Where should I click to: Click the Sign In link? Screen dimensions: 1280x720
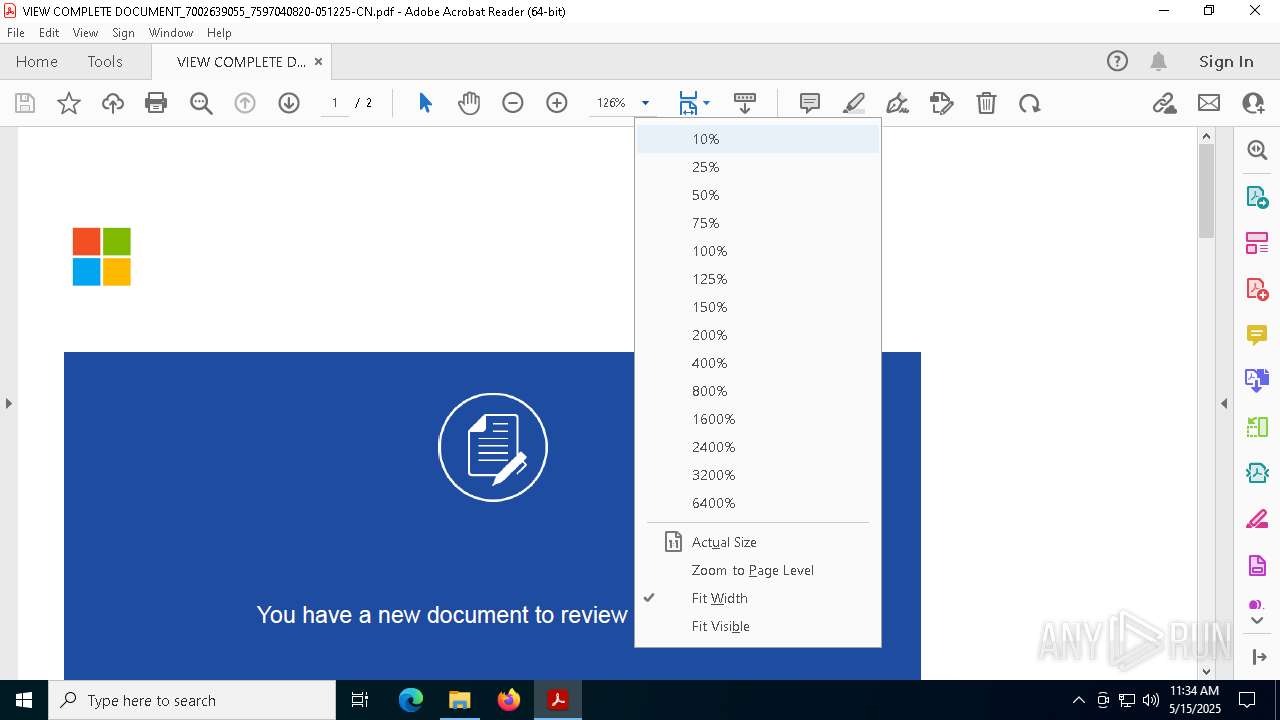coord(1226,61)
